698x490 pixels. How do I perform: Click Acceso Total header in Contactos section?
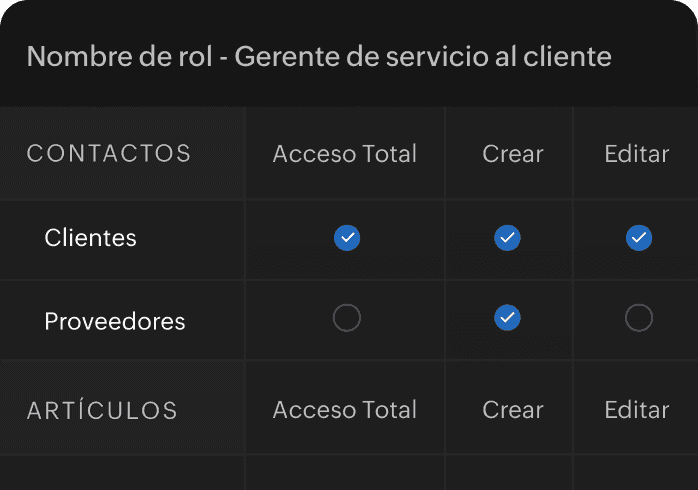click(345, 154)
